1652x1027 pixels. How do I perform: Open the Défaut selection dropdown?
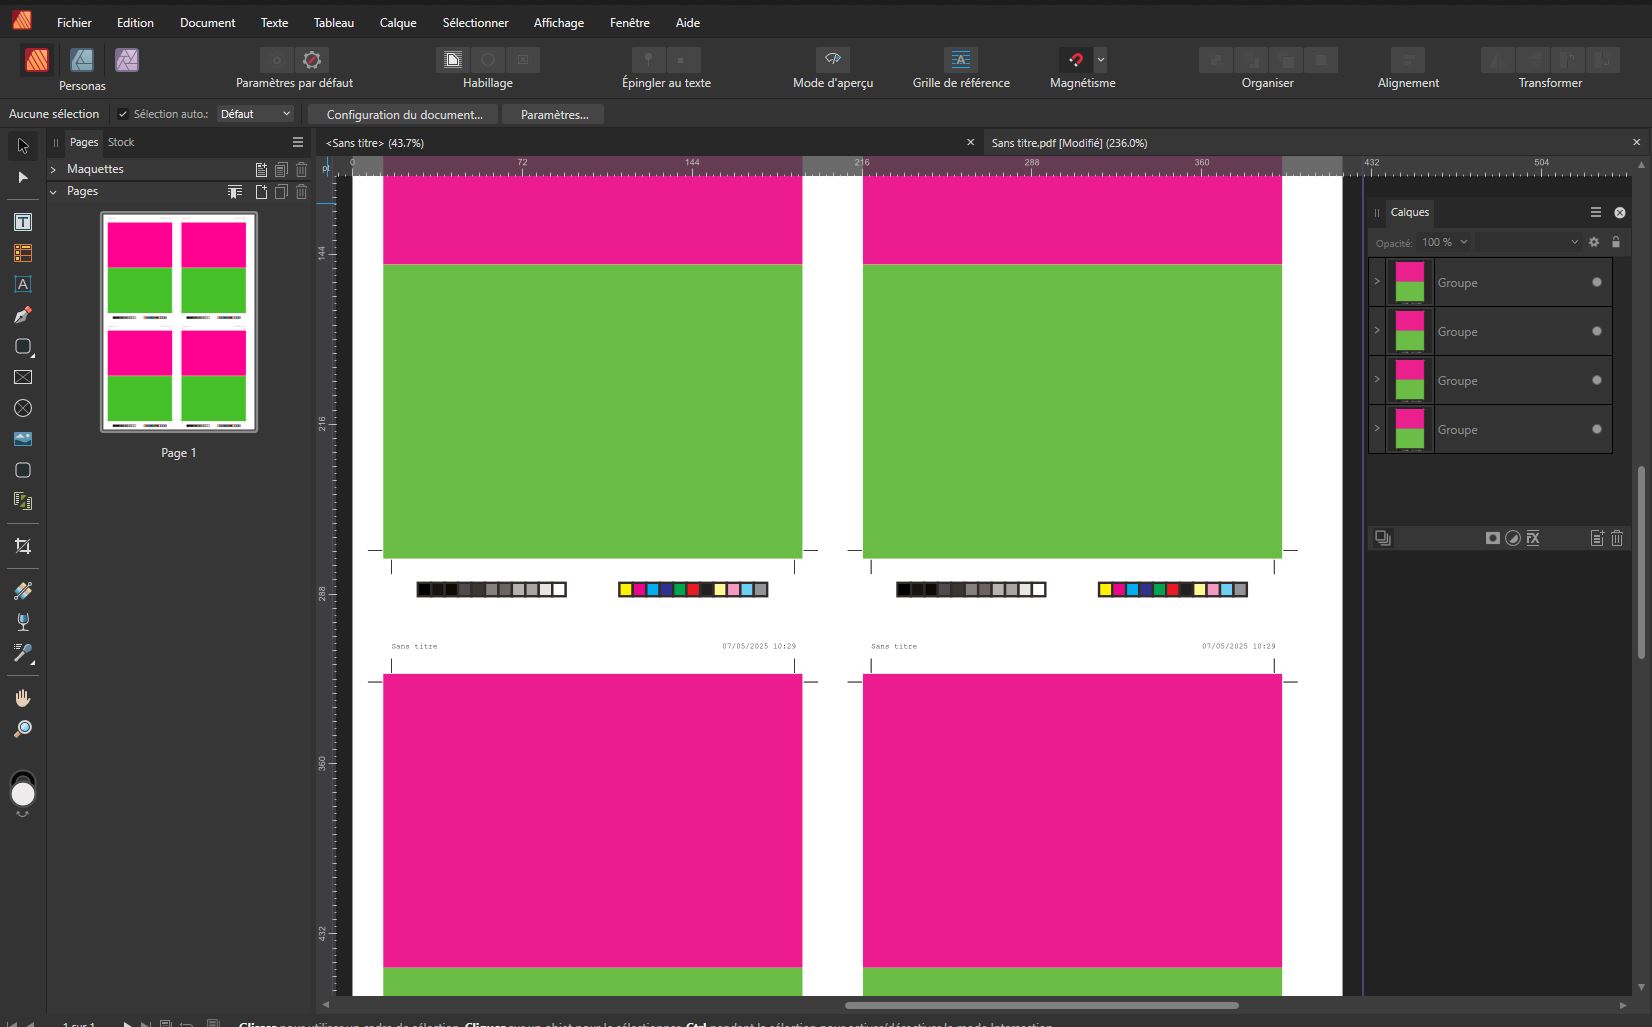pyautogui.click(x=256, y=114)
